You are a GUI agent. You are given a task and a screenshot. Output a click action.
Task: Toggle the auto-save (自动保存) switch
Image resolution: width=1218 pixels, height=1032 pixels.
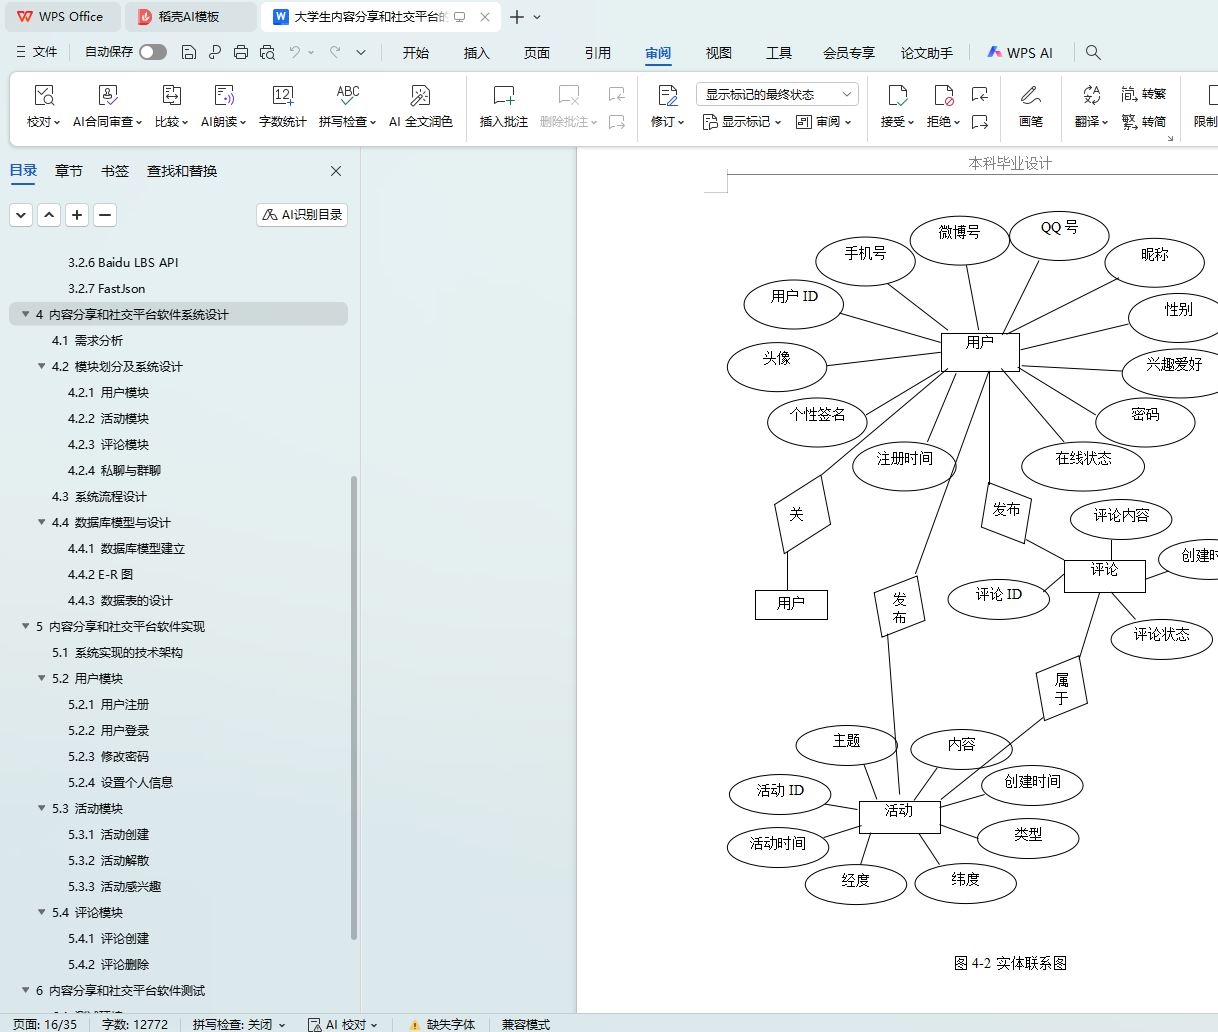click(152, 52)
